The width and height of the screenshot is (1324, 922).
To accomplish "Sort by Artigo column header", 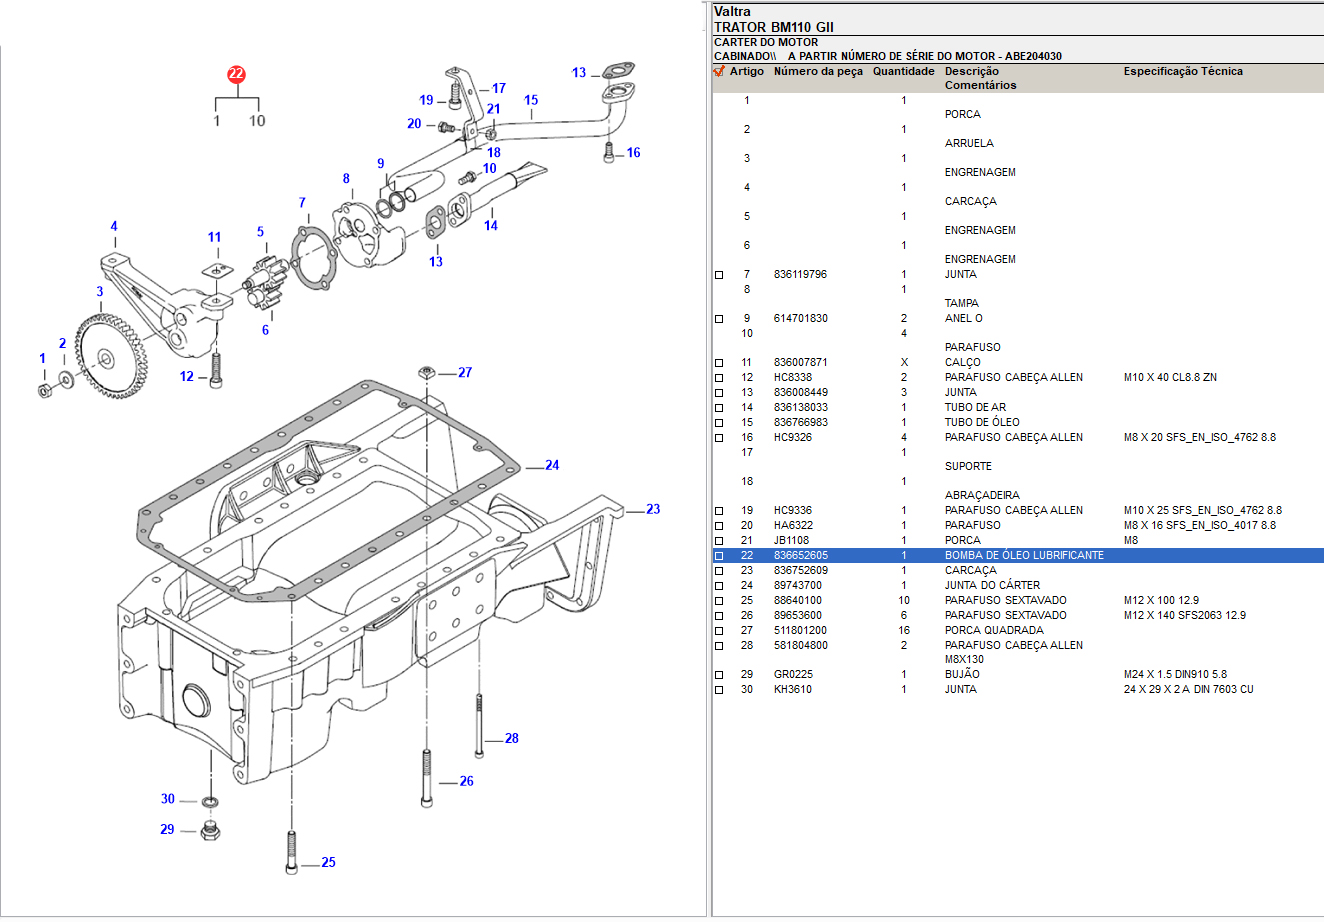I will (x=746, y=71).
